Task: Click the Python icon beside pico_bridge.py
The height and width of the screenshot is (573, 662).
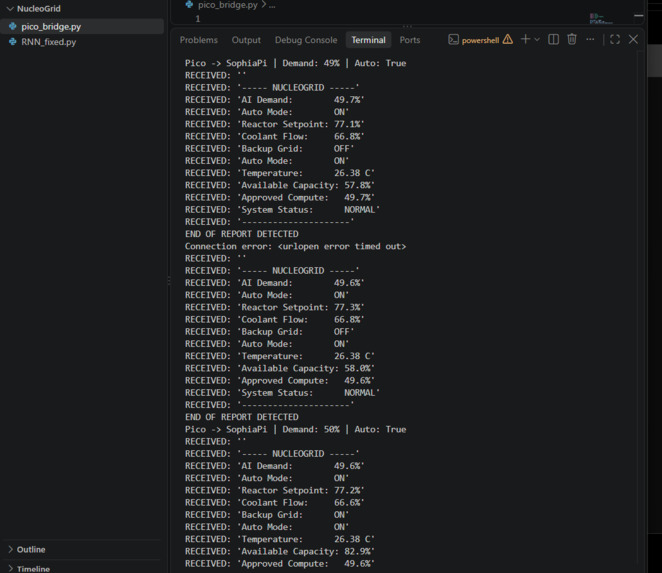Action: click(x=13, y=27)
